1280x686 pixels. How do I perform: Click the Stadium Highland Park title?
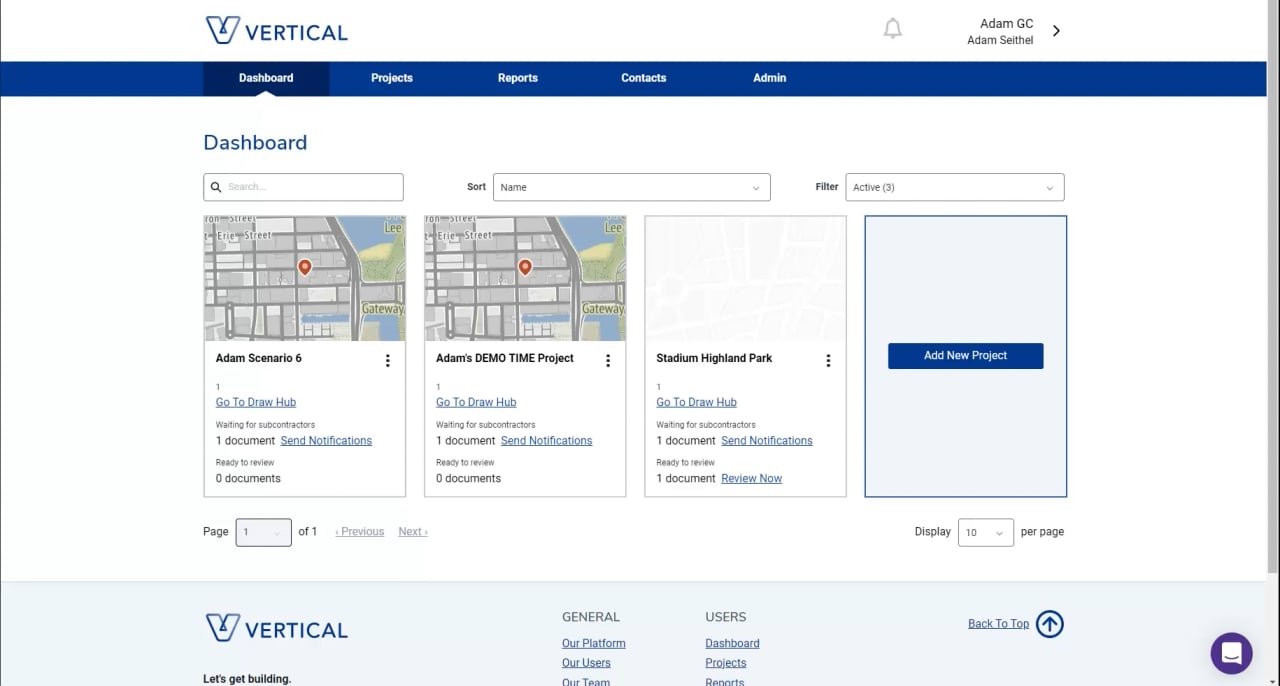714,358
